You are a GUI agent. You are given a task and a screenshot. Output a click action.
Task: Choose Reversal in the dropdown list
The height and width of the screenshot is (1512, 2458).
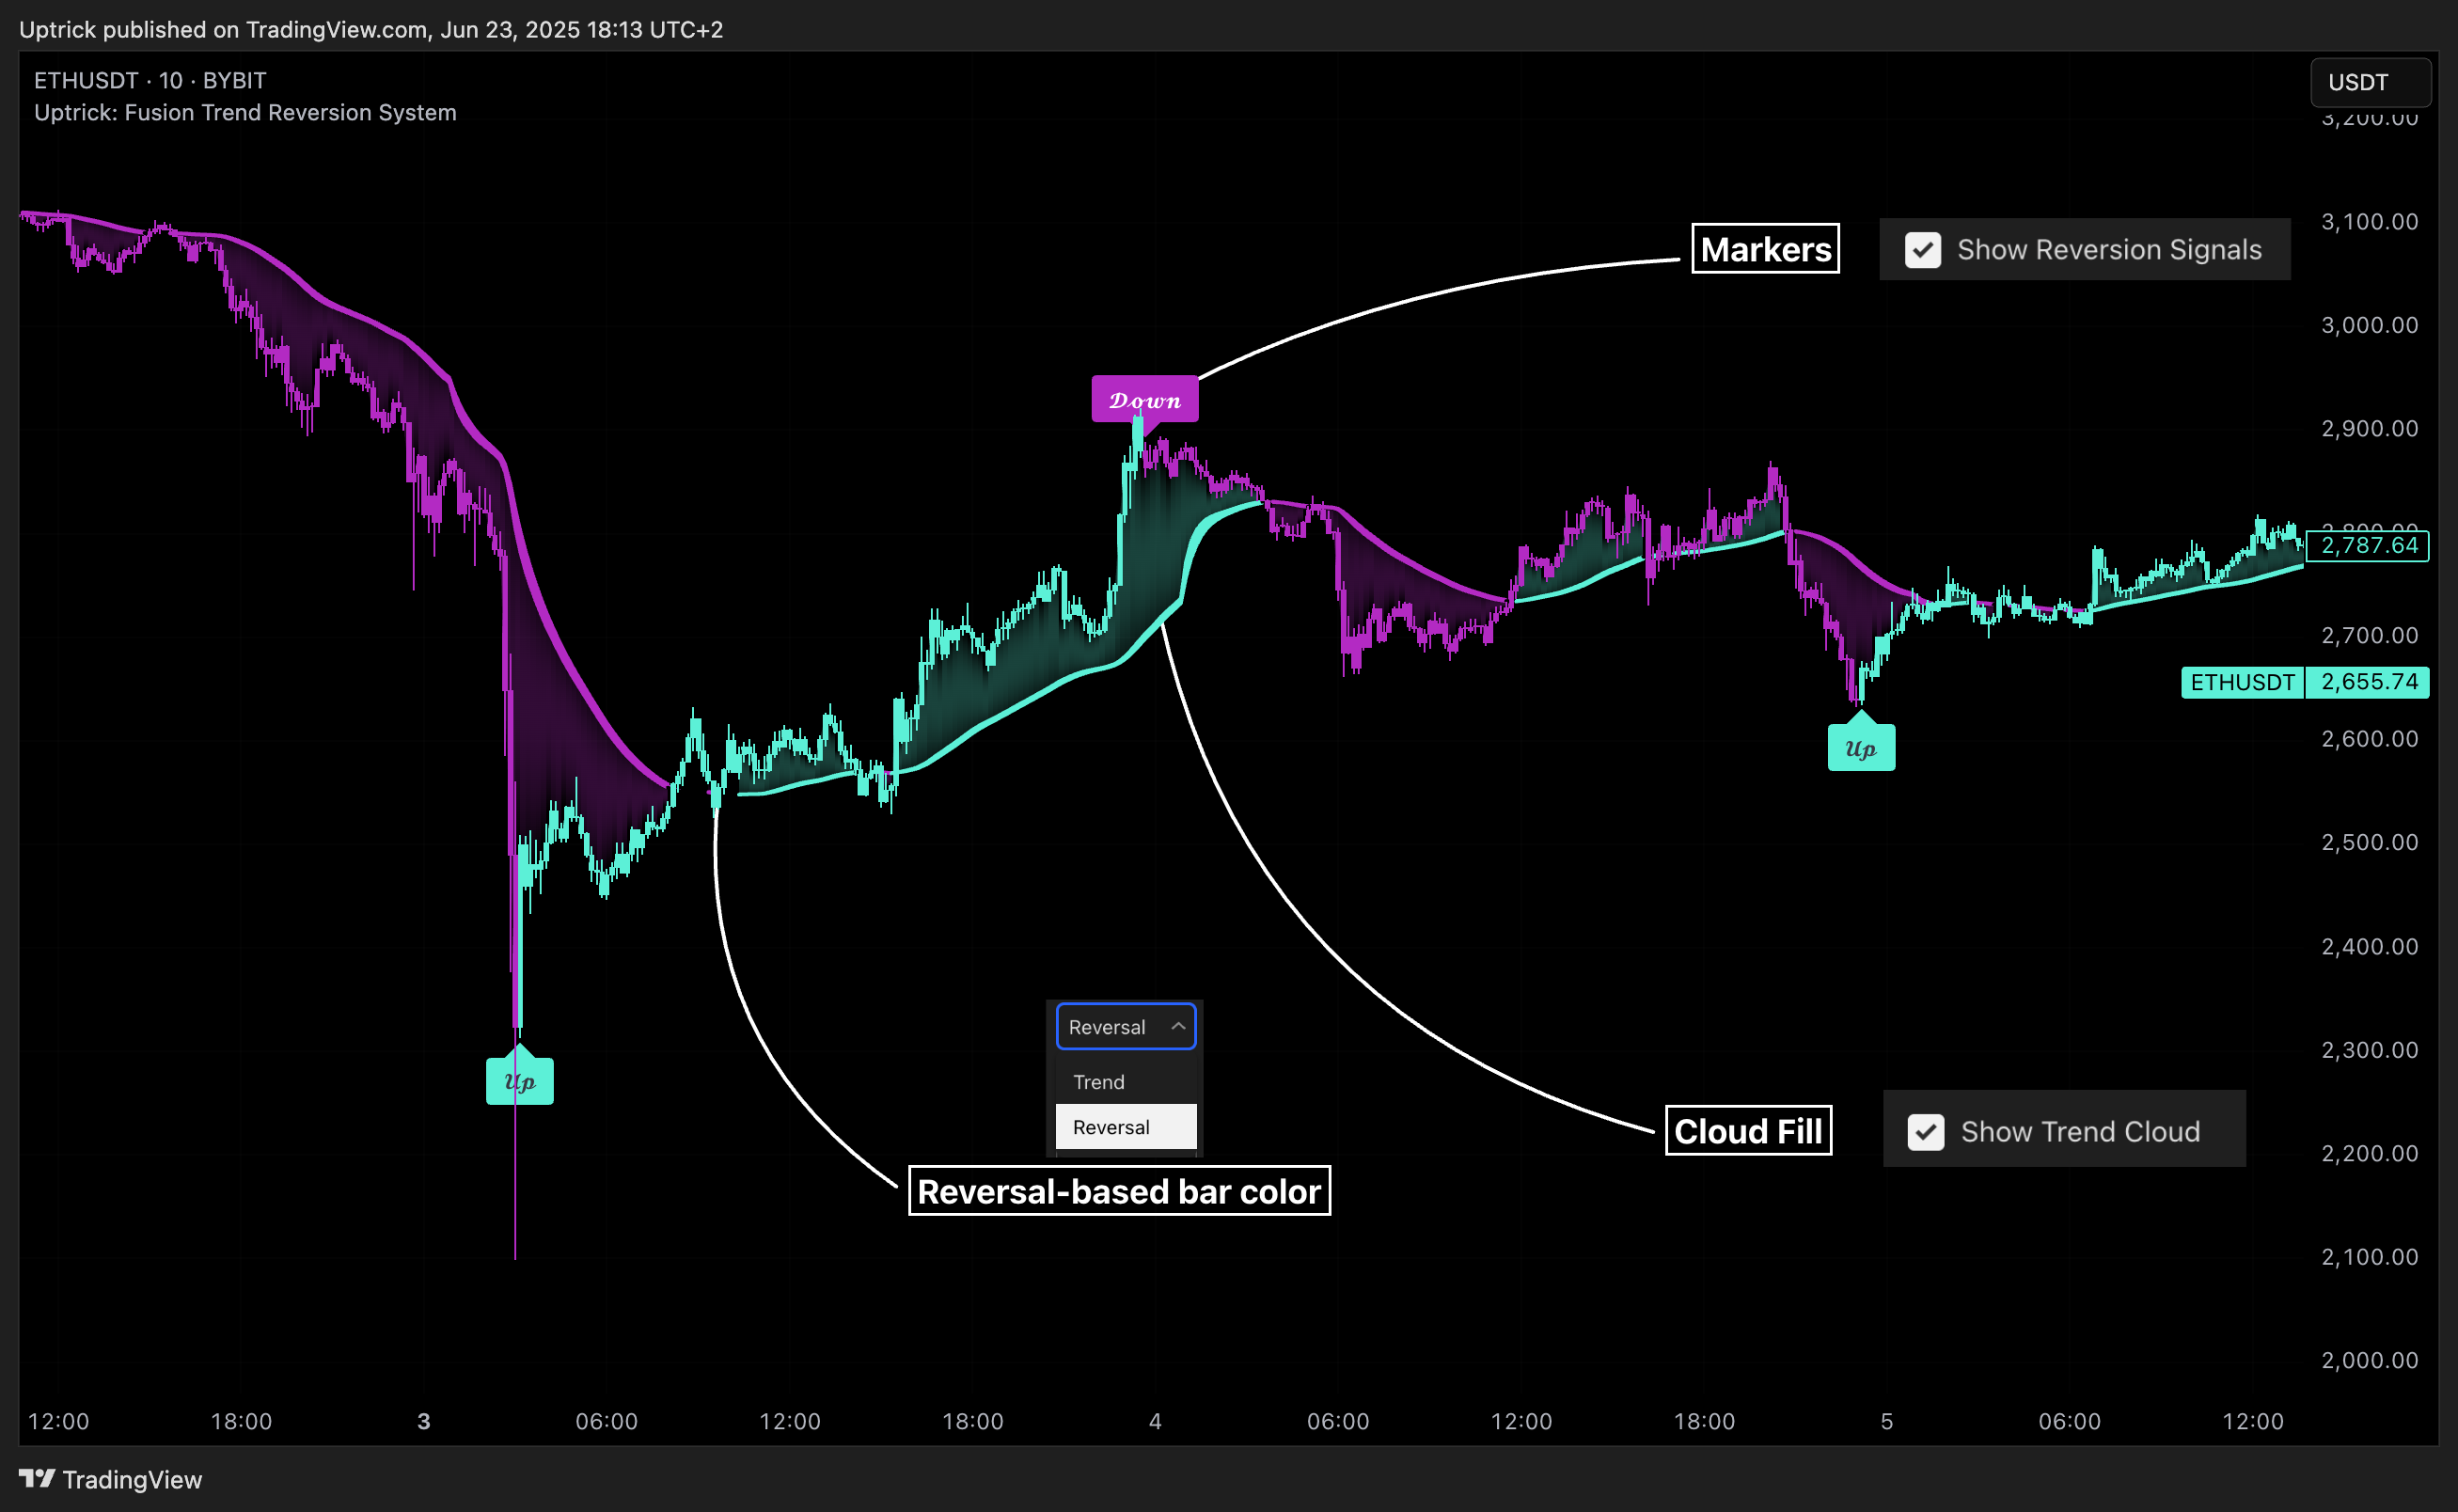coord(1126,1127)
